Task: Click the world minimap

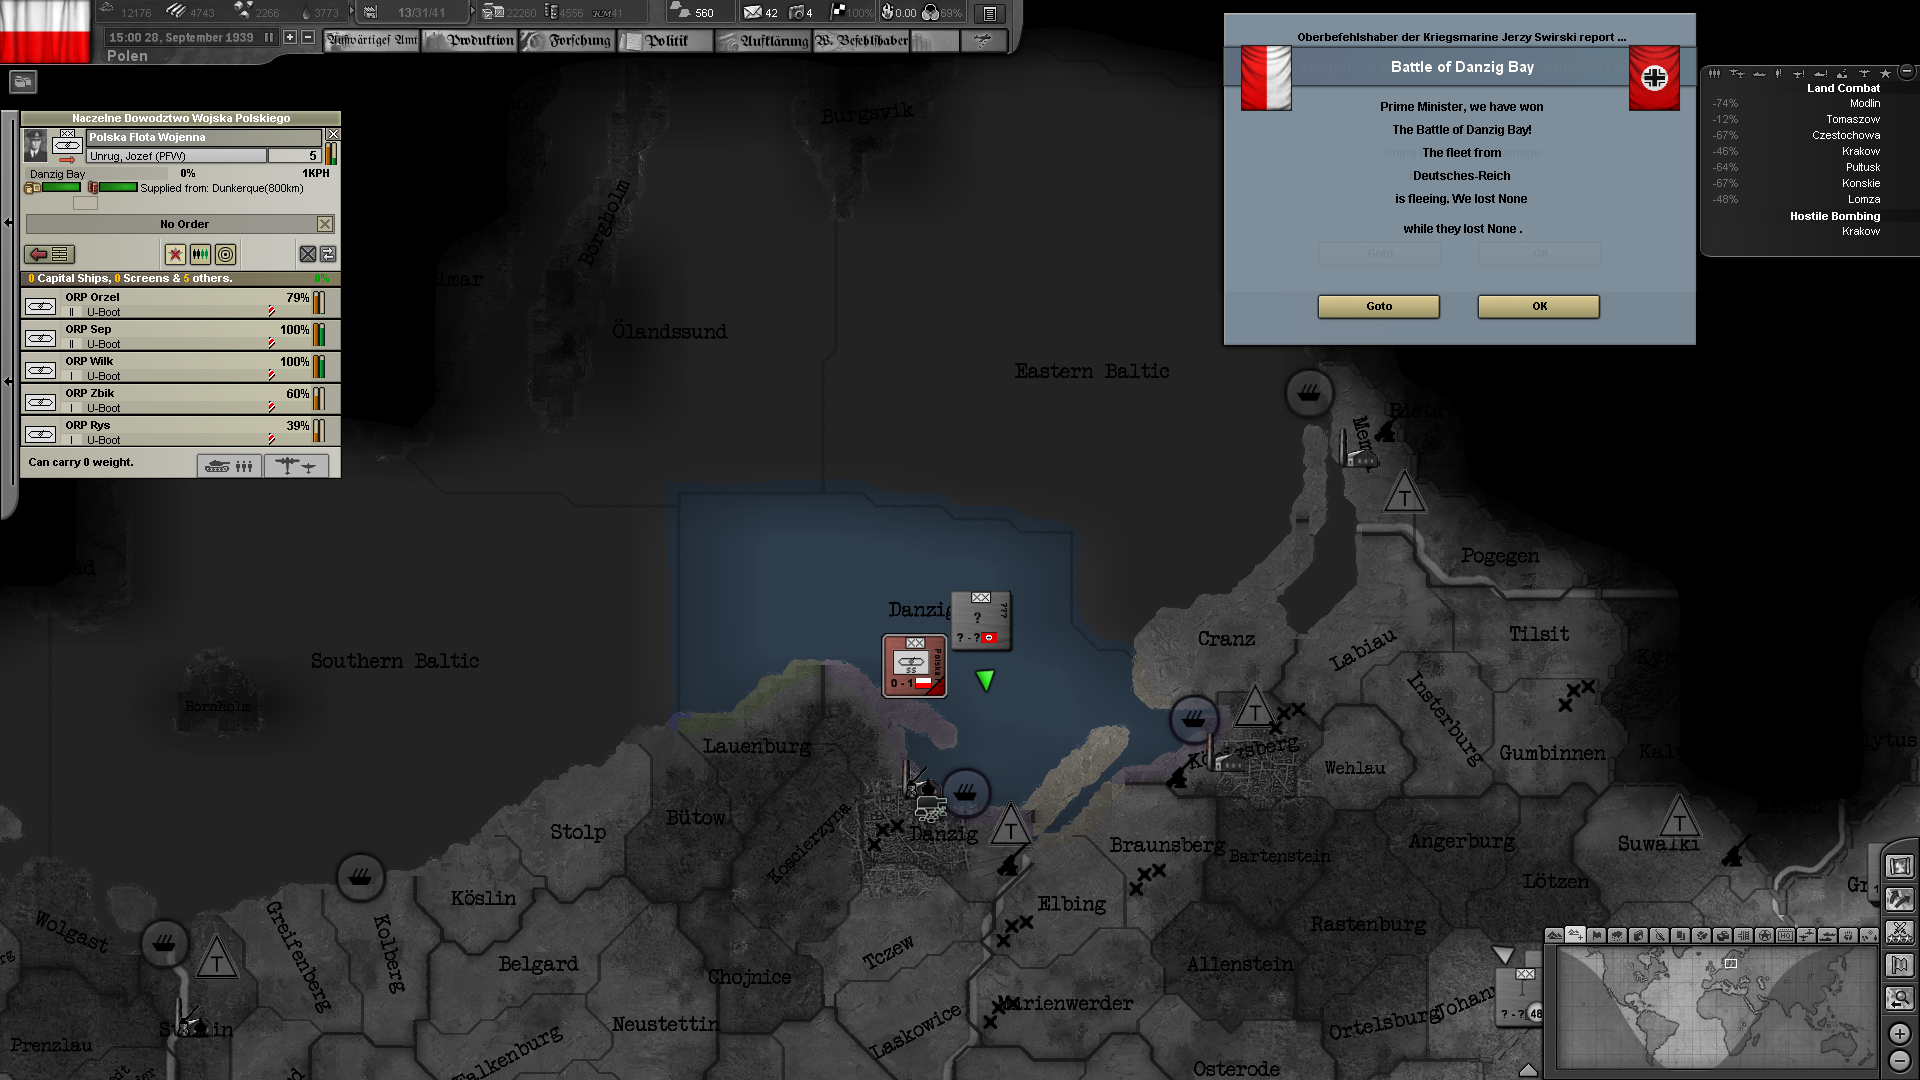Action: (1716, 1006)
